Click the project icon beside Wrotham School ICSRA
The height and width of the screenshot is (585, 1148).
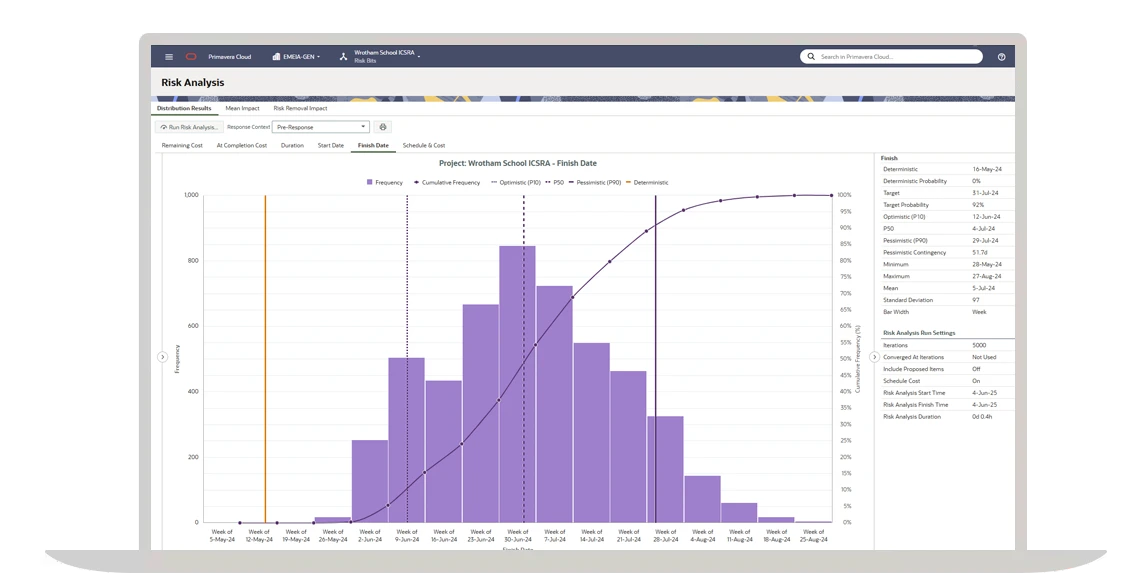pos(343,56)
